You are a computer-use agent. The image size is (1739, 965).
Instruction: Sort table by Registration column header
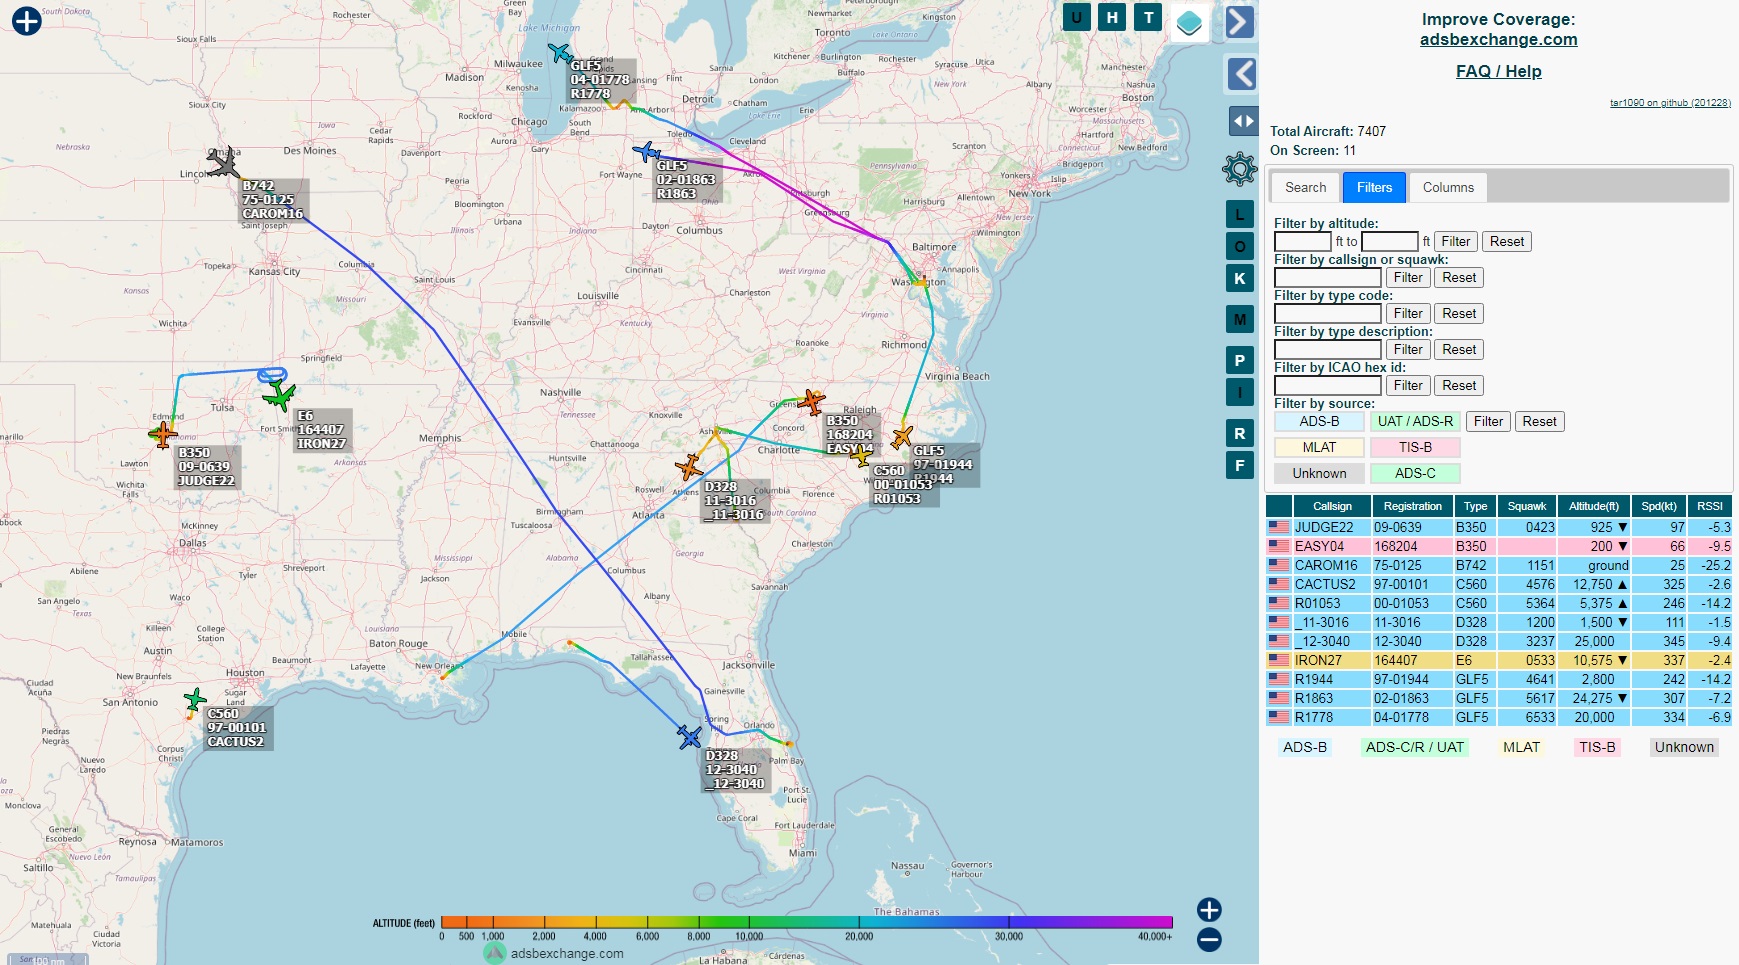(x=1412, y=506)
